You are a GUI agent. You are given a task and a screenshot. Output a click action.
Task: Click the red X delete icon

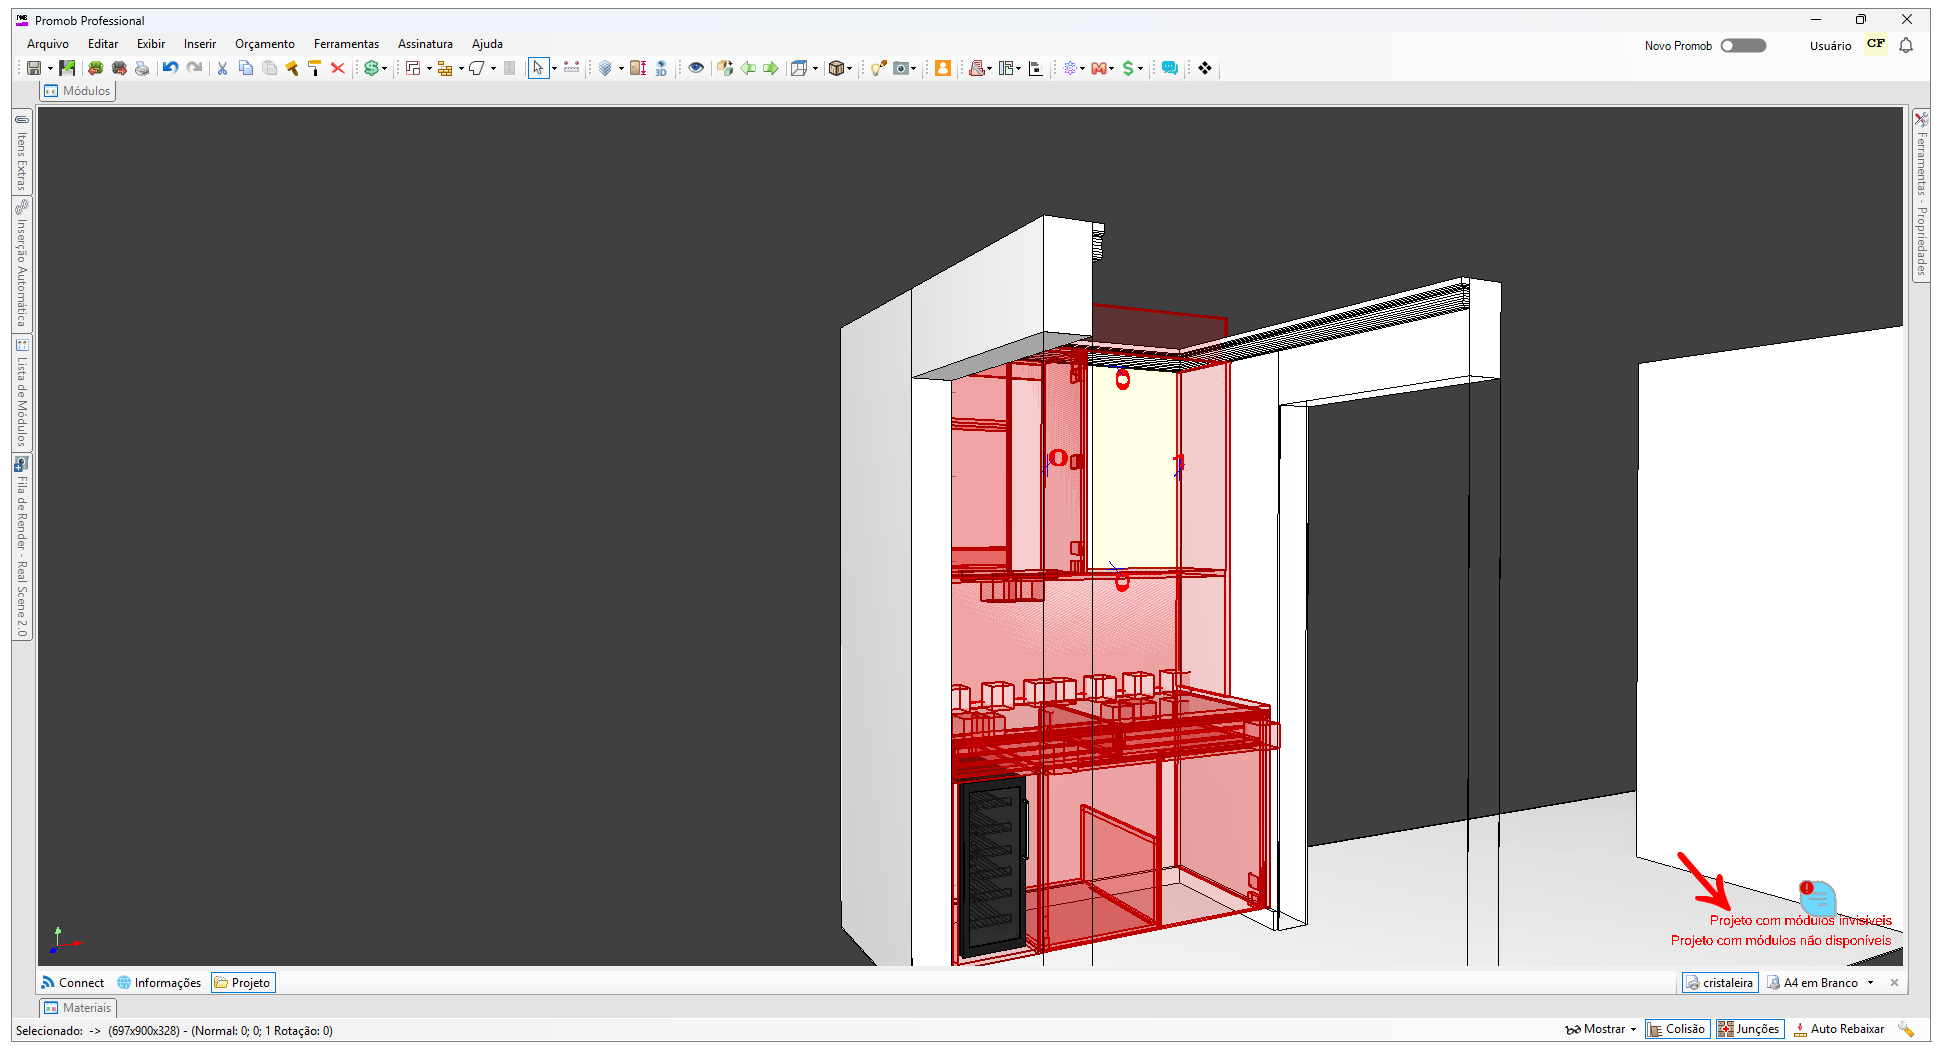click(x=338, y=68)
